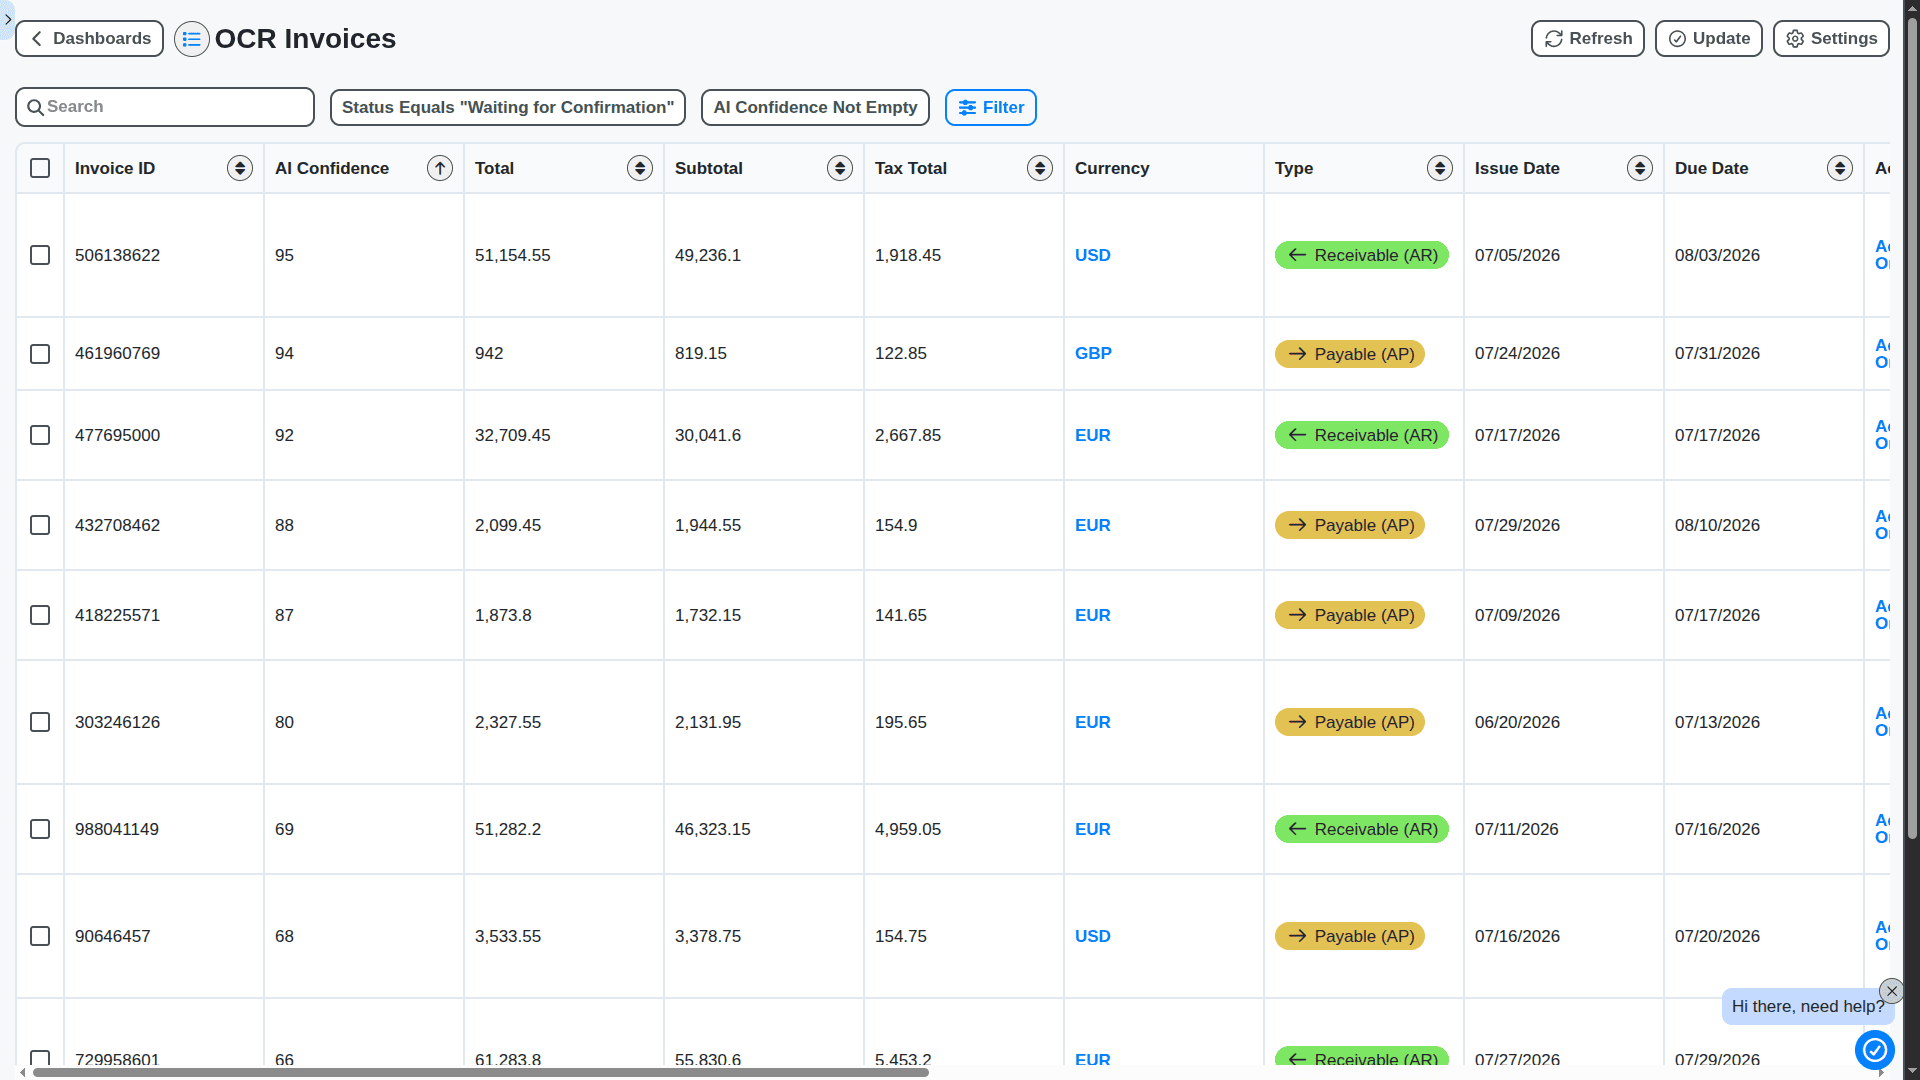This screenshot has height=1080, width=1920.
Task: Close the help chat bubble
Action: (x=1891, y=991)
